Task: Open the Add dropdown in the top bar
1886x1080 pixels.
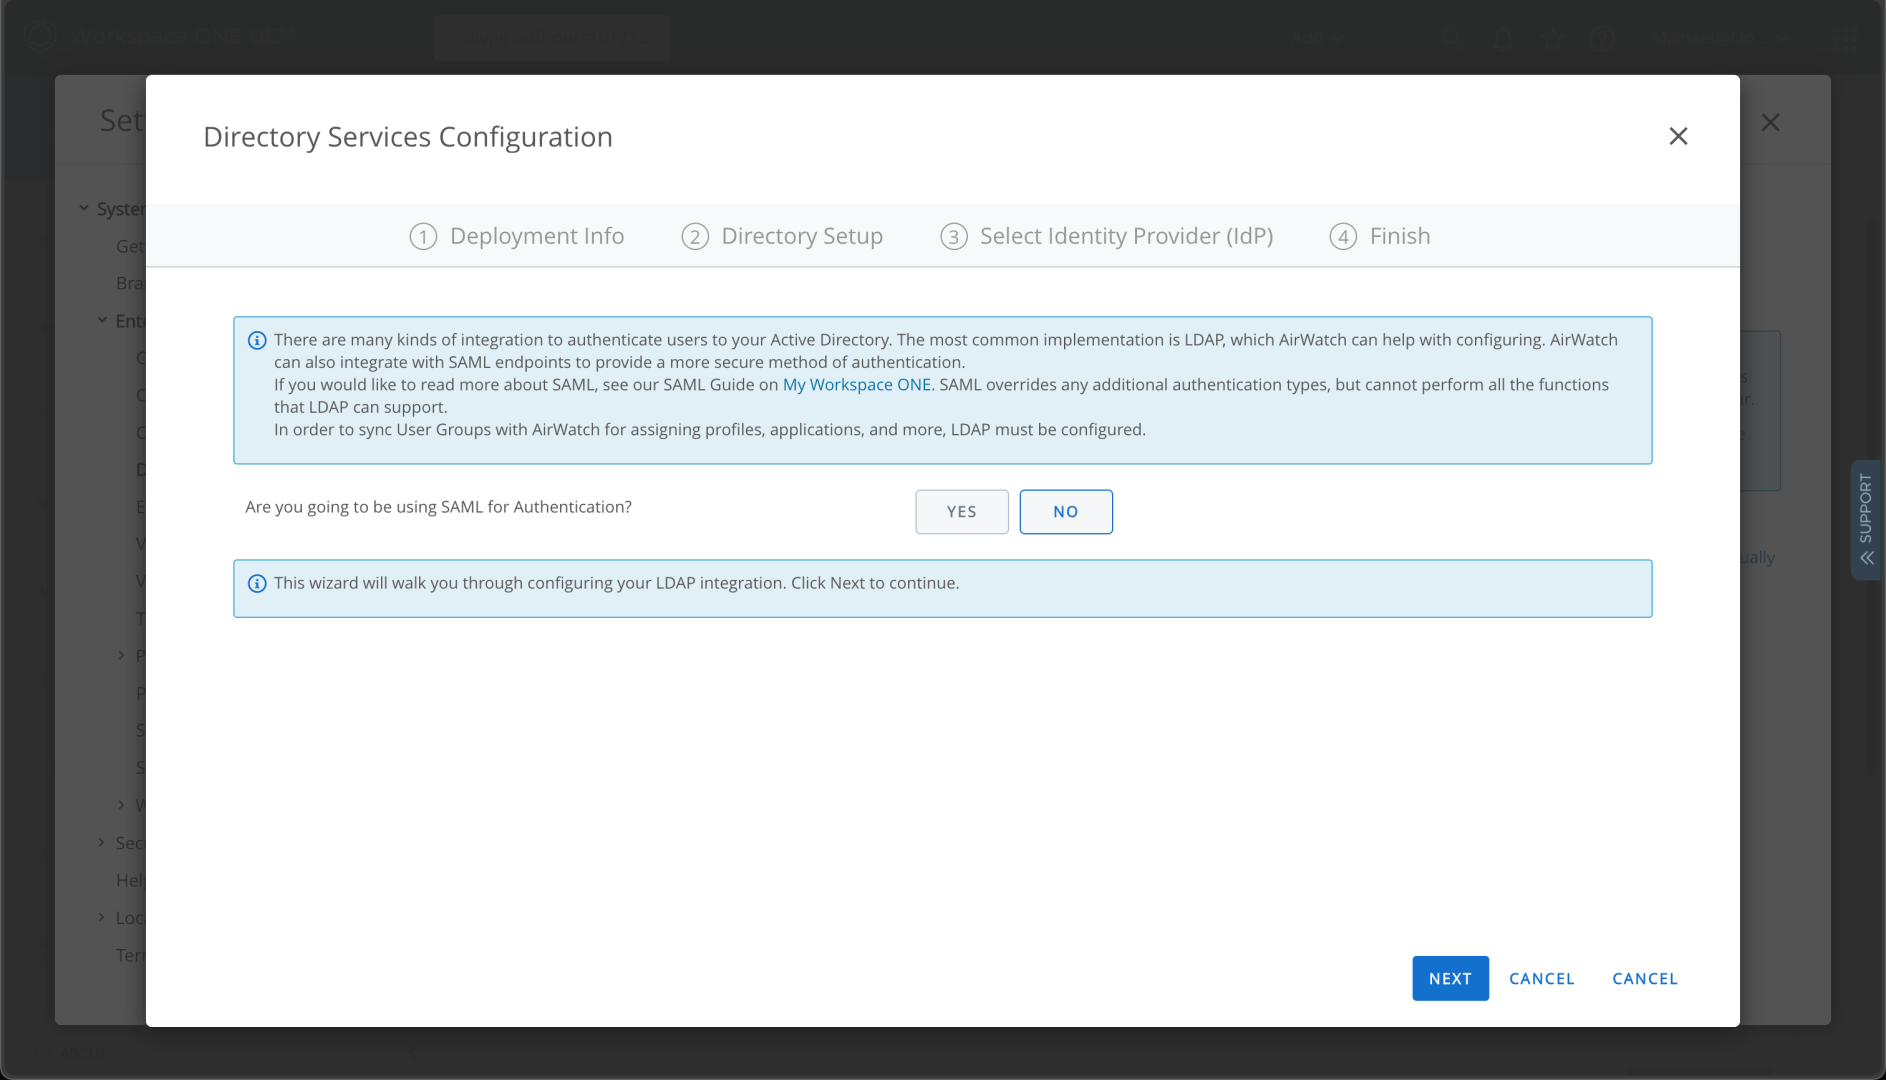Action: pos(1316,38)
